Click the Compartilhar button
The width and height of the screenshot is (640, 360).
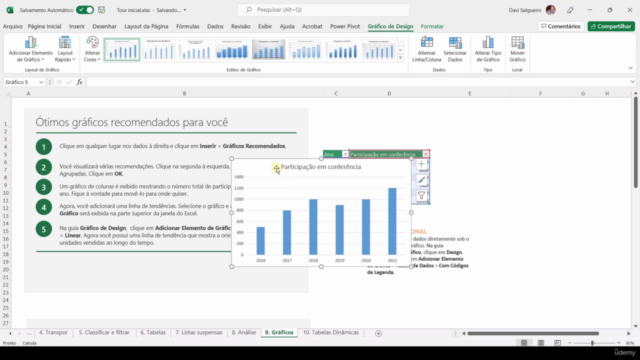(611, 26)
